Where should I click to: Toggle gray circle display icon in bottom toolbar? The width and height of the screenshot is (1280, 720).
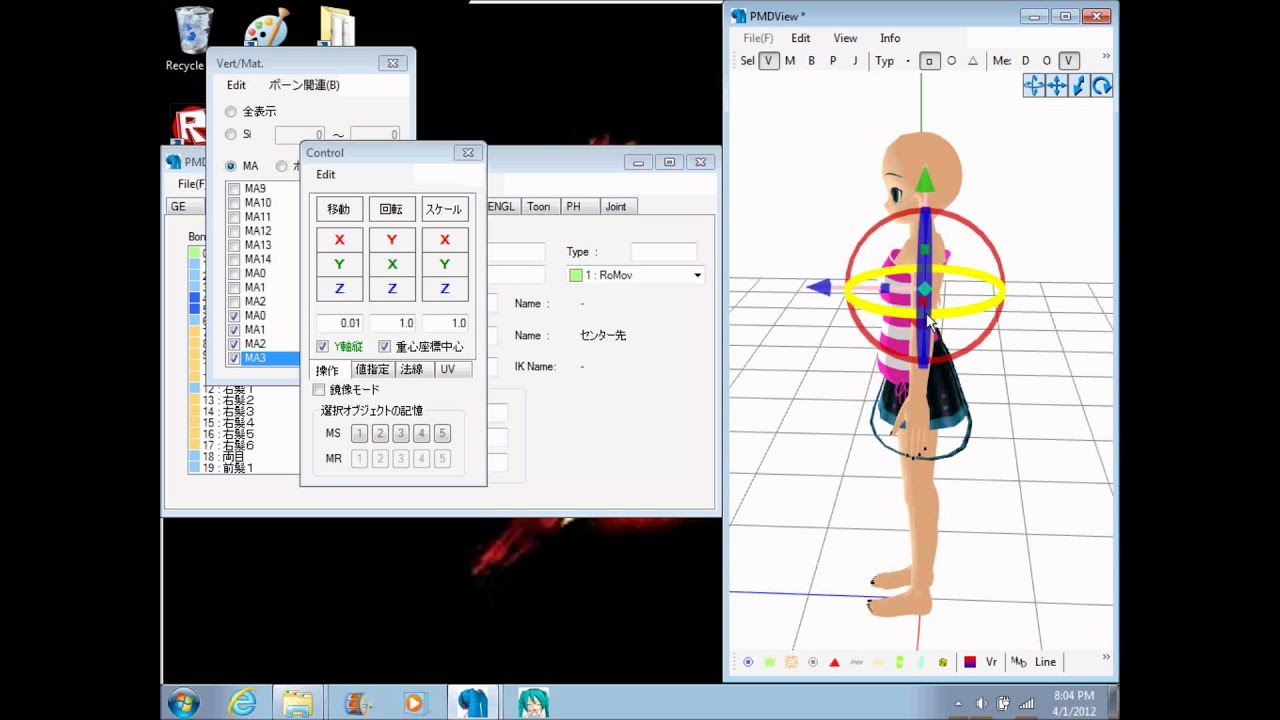[x=813, y=662]
